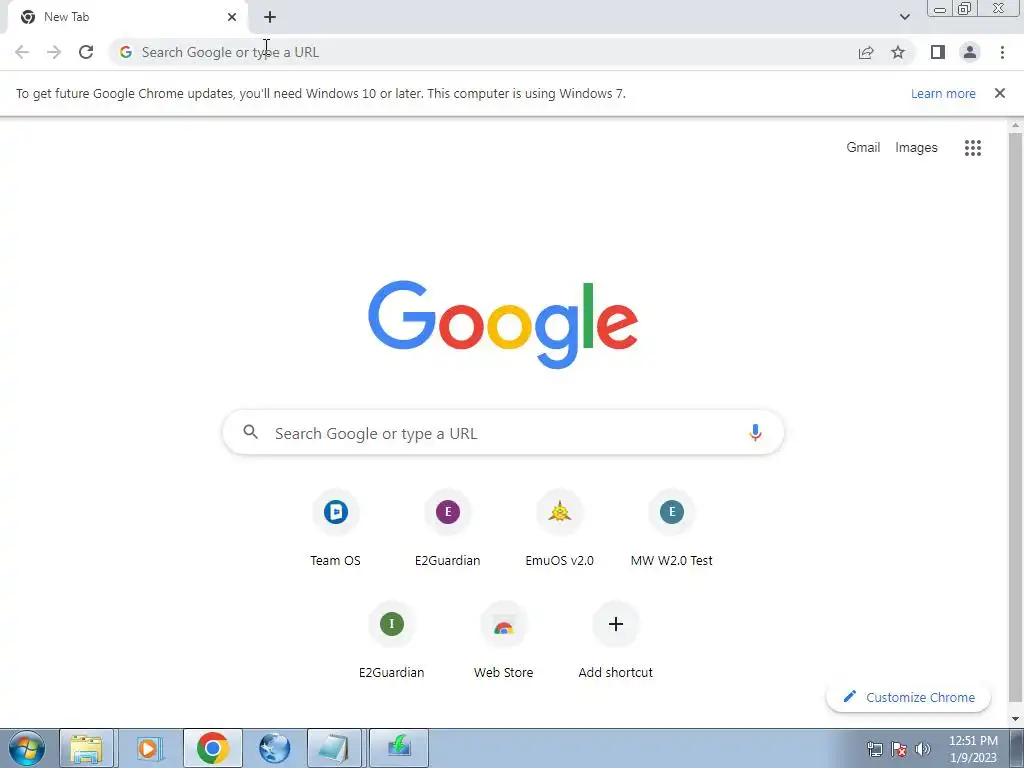Click the forward navigation arrow
Viewport: 1024px width, 768px height.
tap(54, 52)
